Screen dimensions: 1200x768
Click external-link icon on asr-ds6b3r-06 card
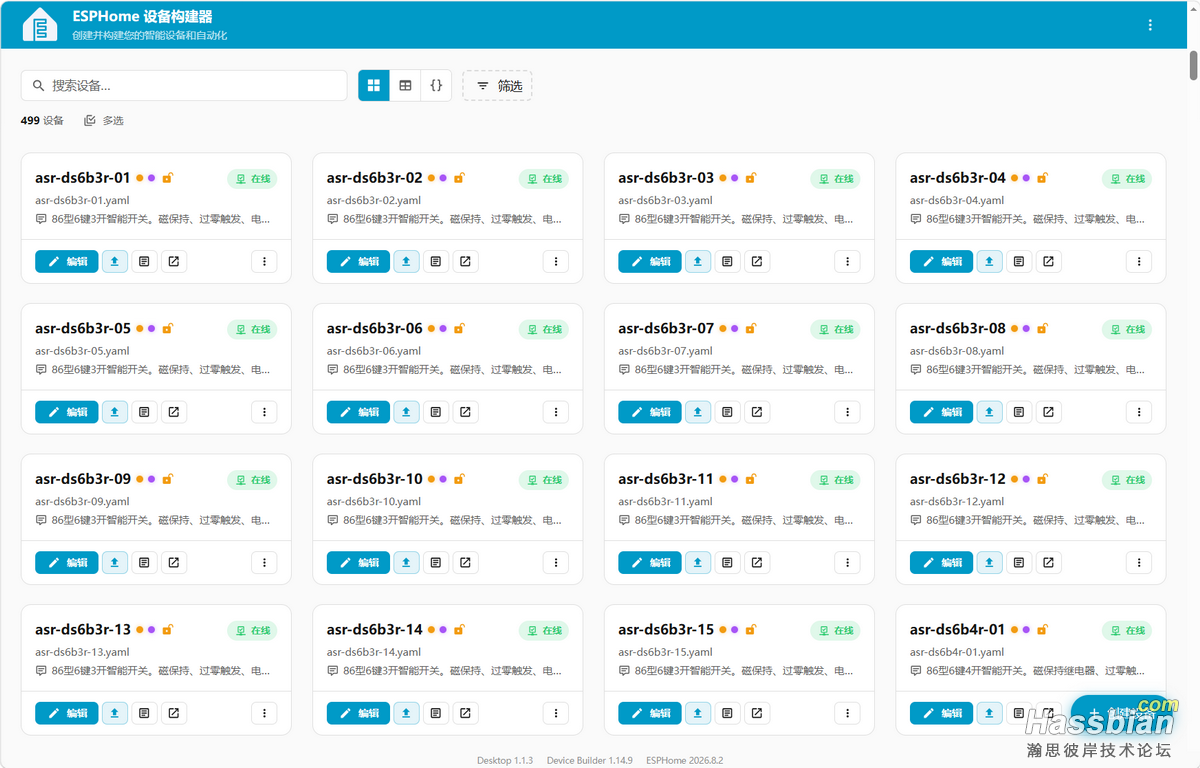click(x=465, y=412)
